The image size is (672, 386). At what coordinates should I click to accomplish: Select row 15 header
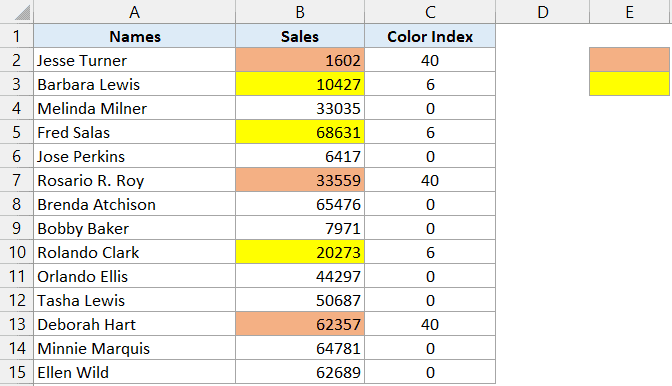point(17,371)
